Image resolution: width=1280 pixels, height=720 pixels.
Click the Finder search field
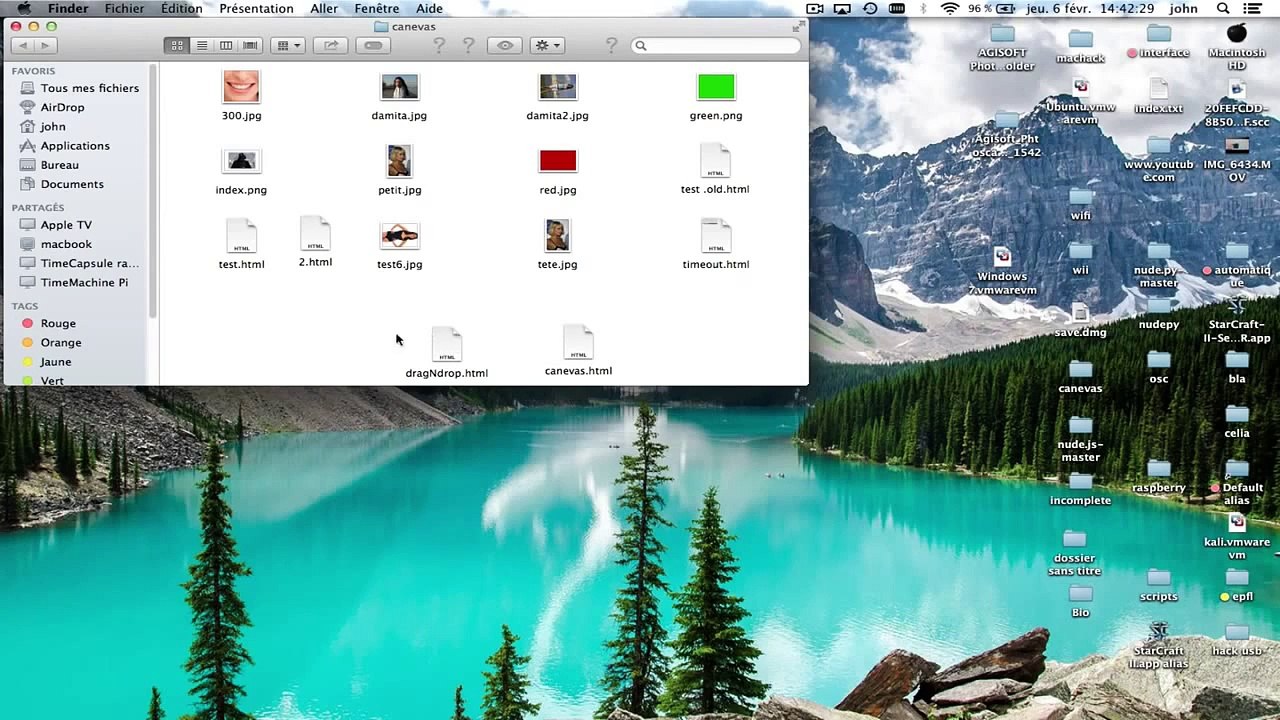716,45
